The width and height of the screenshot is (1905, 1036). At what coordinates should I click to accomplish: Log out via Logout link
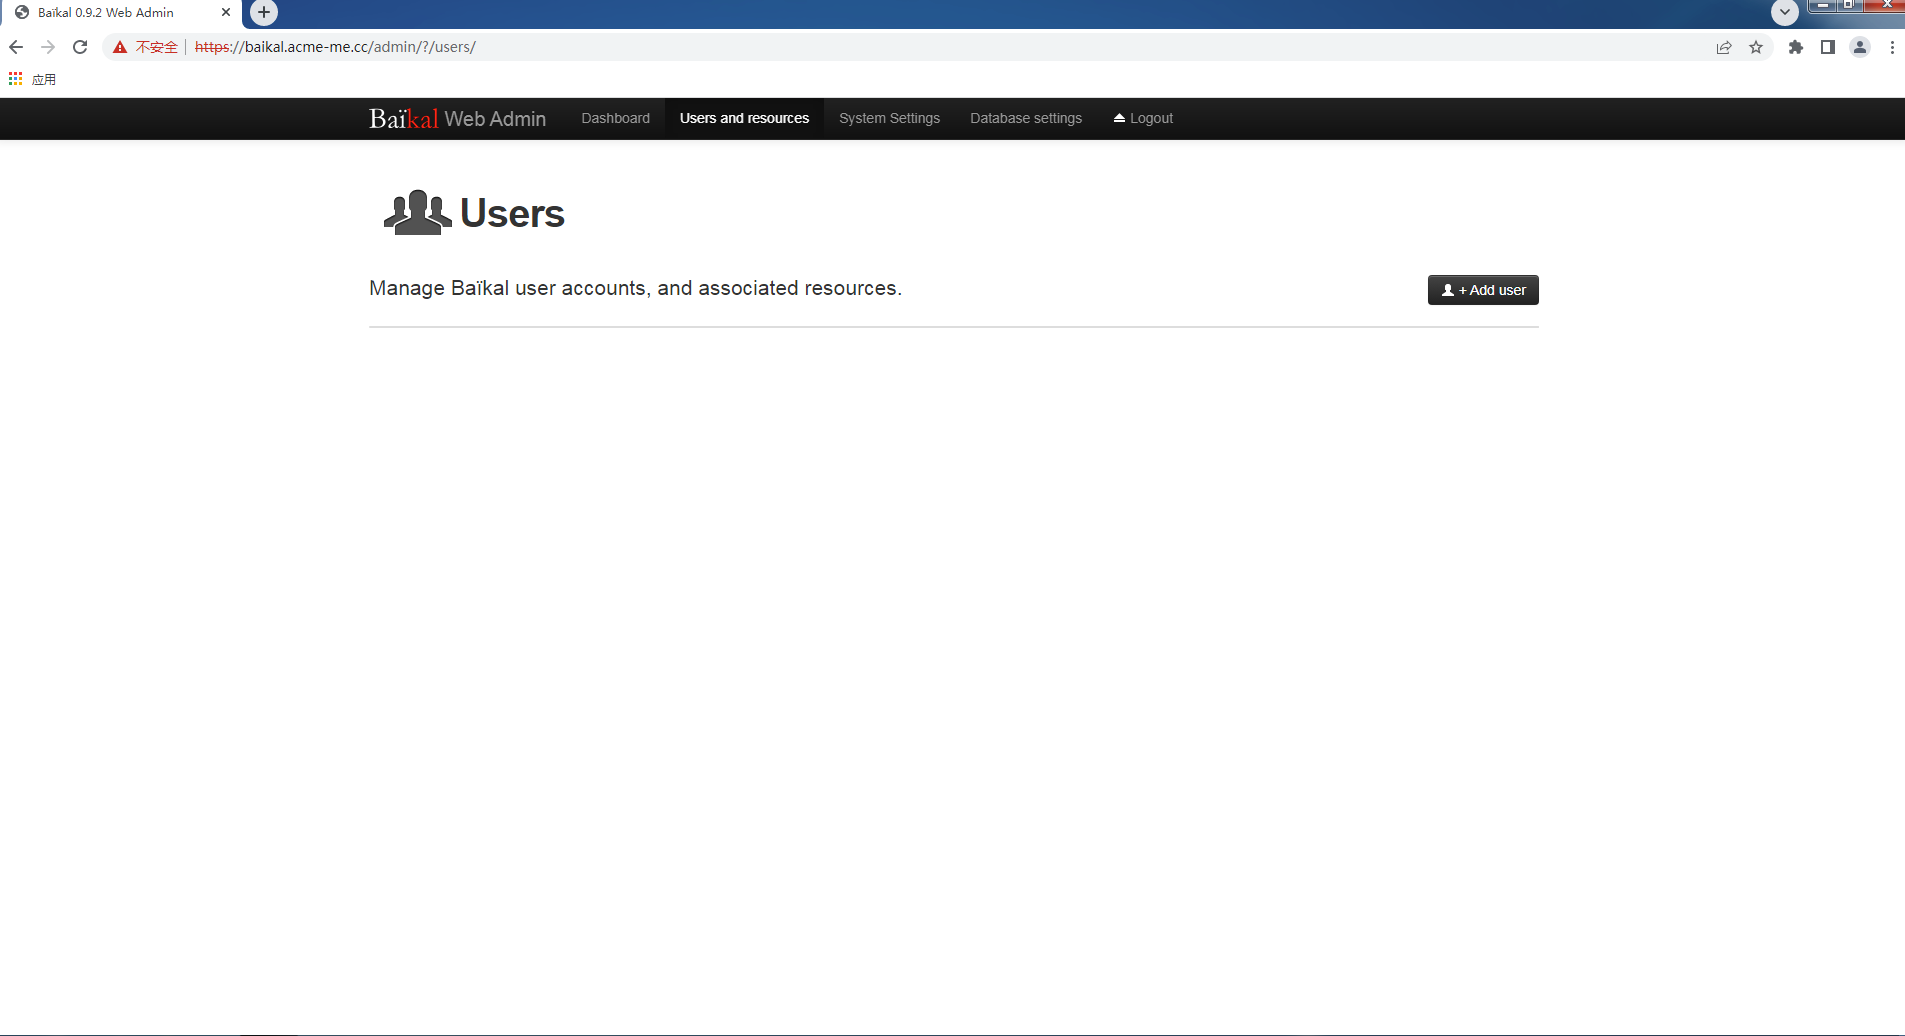tap(1143, 118)
